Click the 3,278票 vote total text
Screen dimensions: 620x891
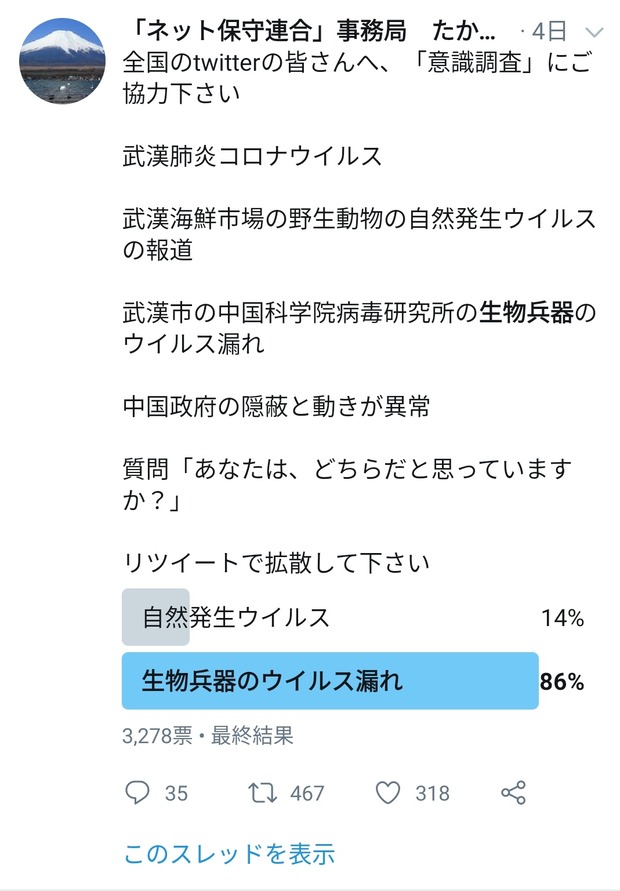[x=157, y=736]
